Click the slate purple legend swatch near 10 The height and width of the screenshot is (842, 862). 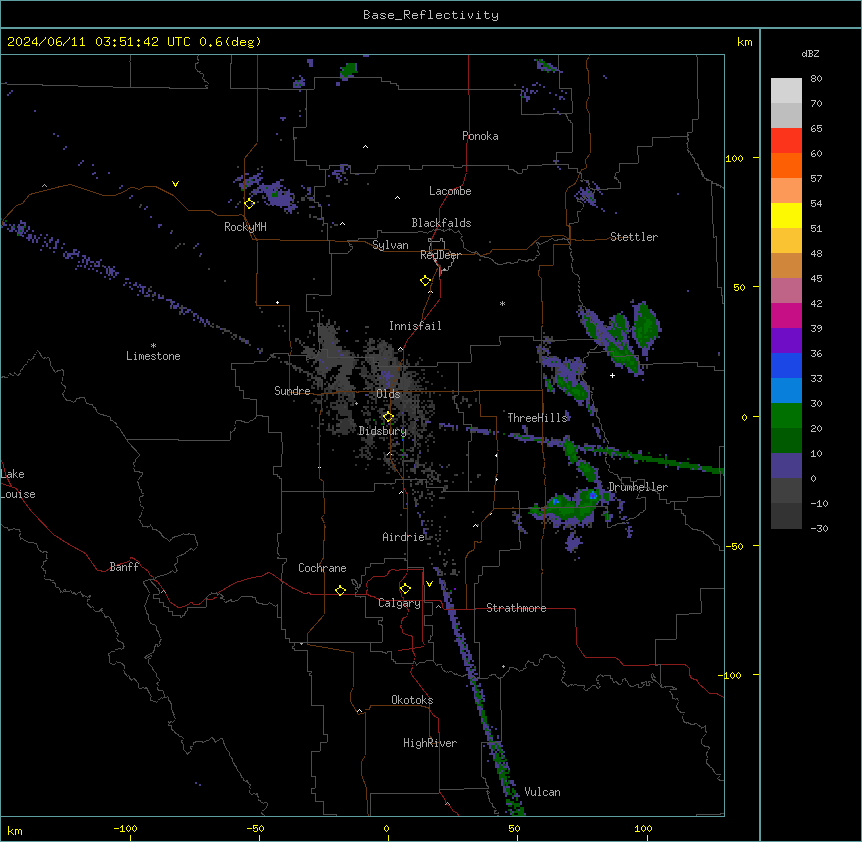pyautogui.click(x=786, y=466)
